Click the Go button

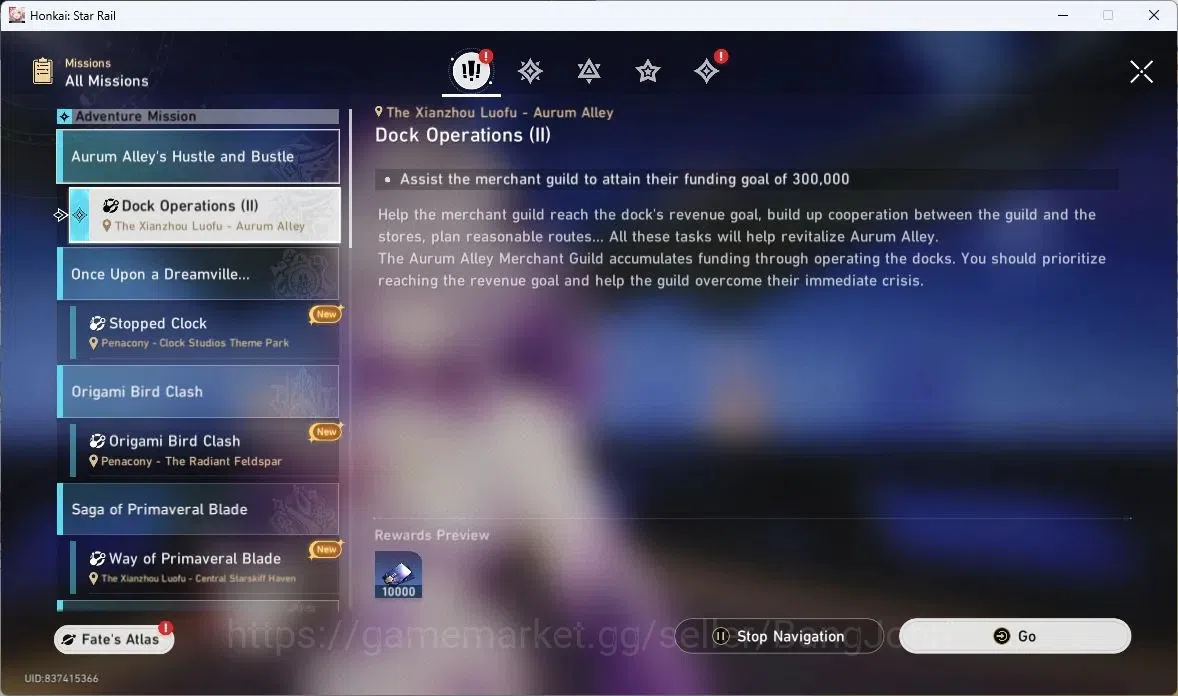click(1015, 636)
